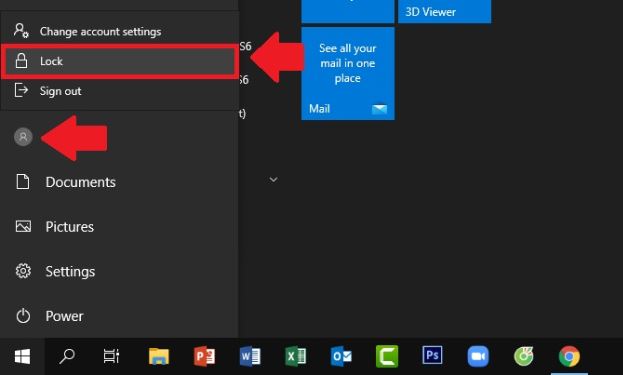Select the Lock option
Screen dimensions: 623x375
pos(119,61)
